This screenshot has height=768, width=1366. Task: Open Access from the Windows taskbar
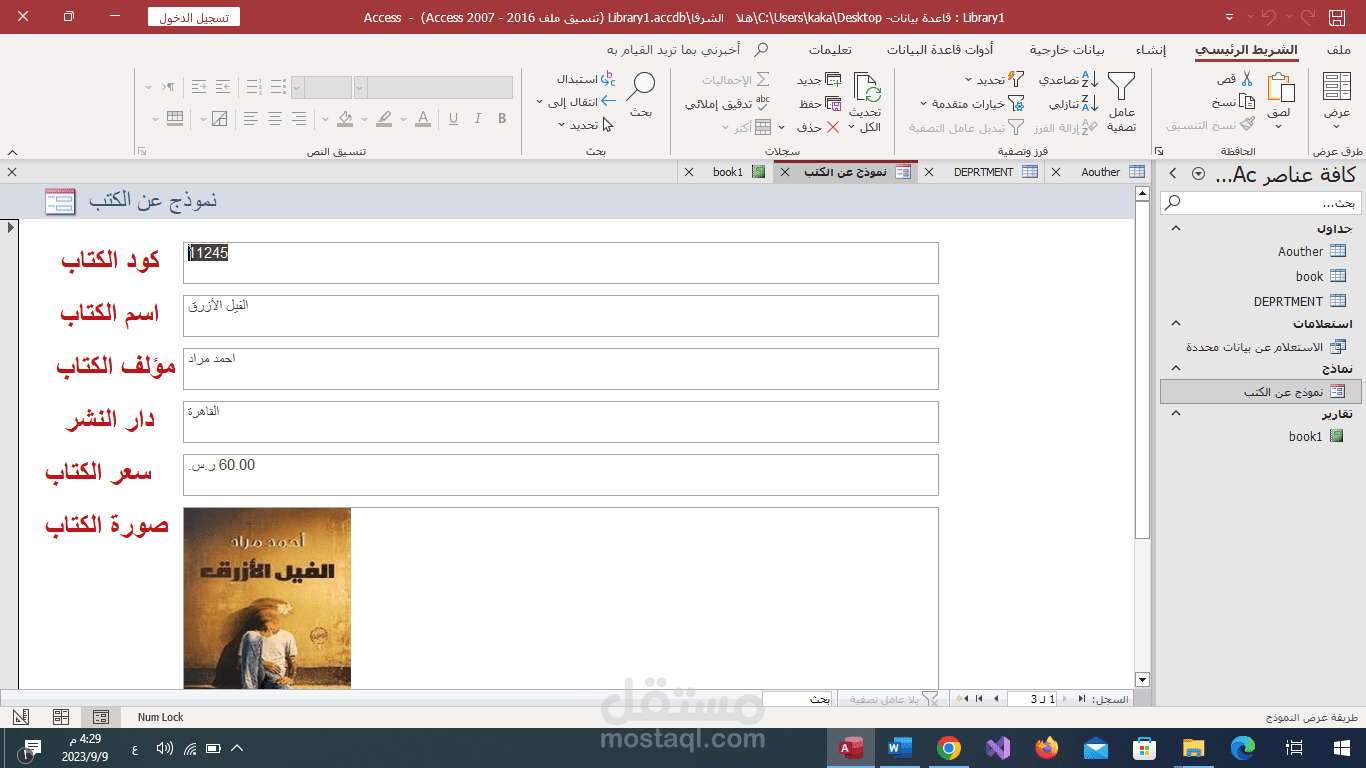coord(851,747)
